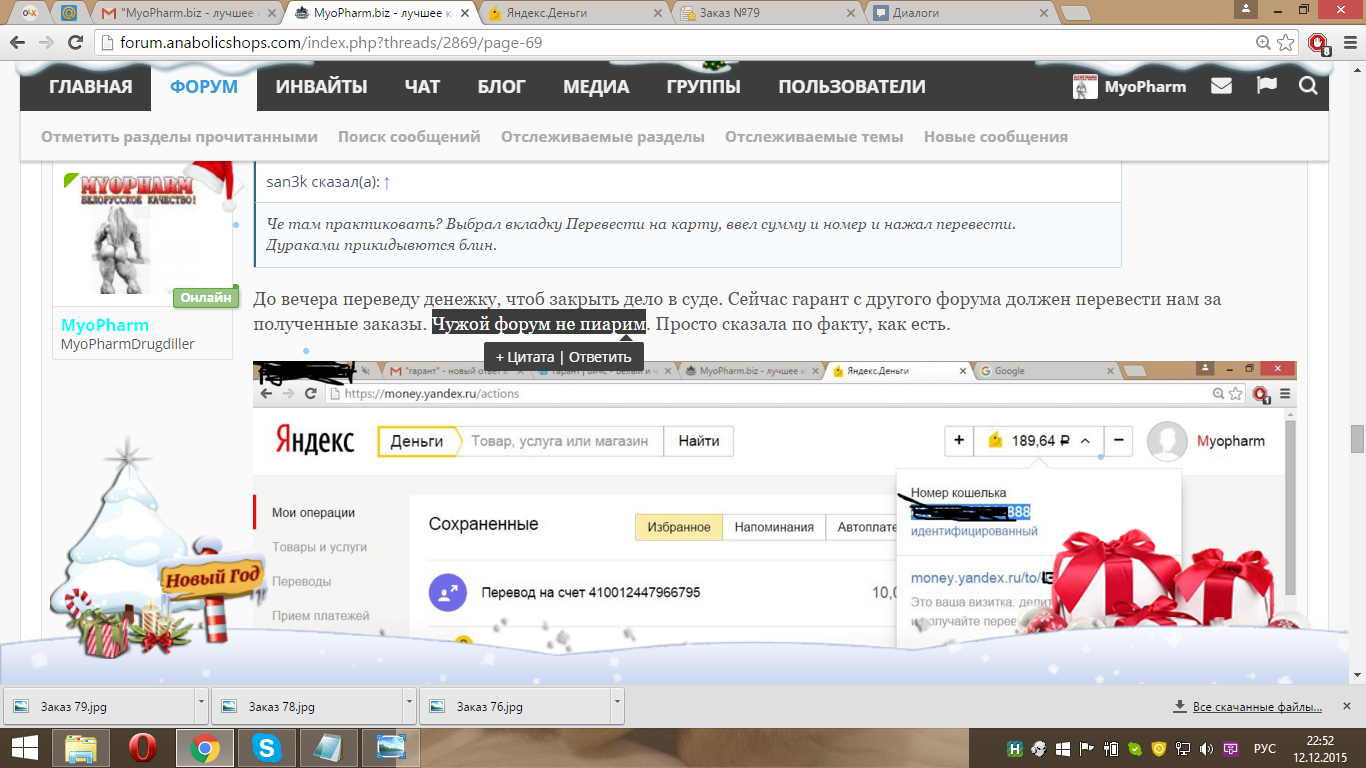Open Поиск сообщений link
This screenshot has height=768, width=1366.
pos(409,137)
